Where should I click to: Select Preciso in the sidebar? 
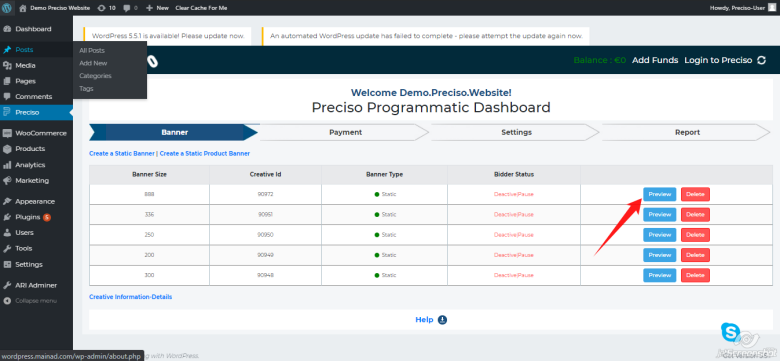(x=36, y=112)
